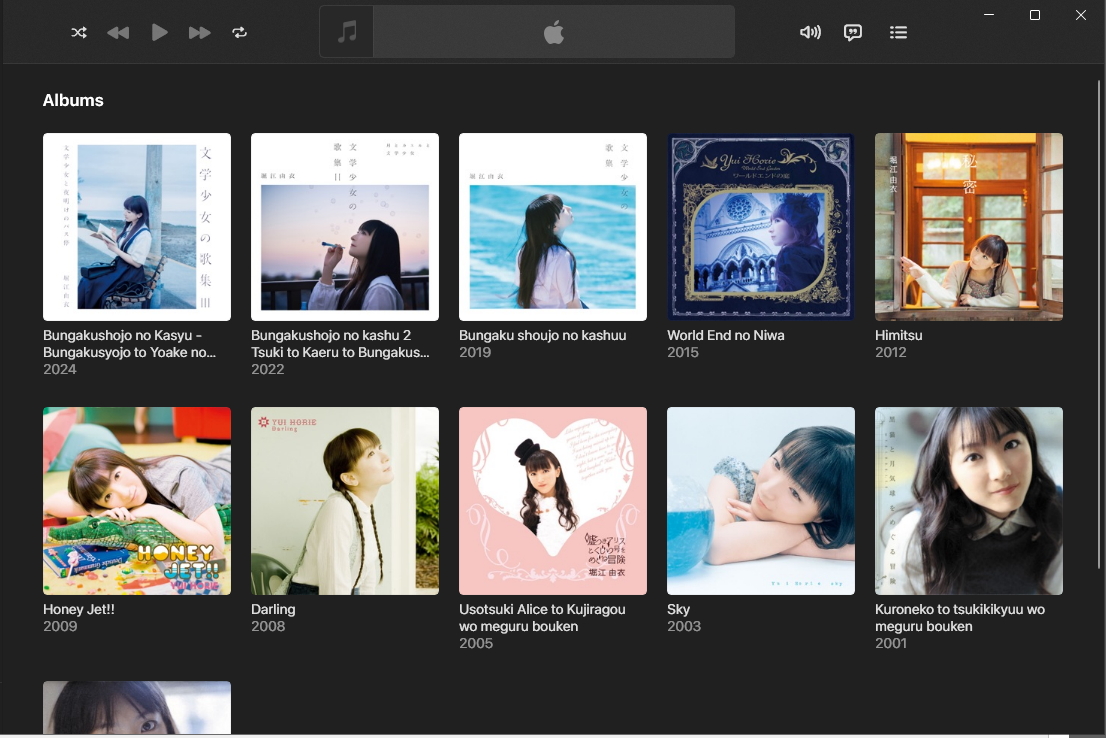Open the partially visible bottom-row album cover
Screen dimensions: 1106x738
[x=137, y=707]
